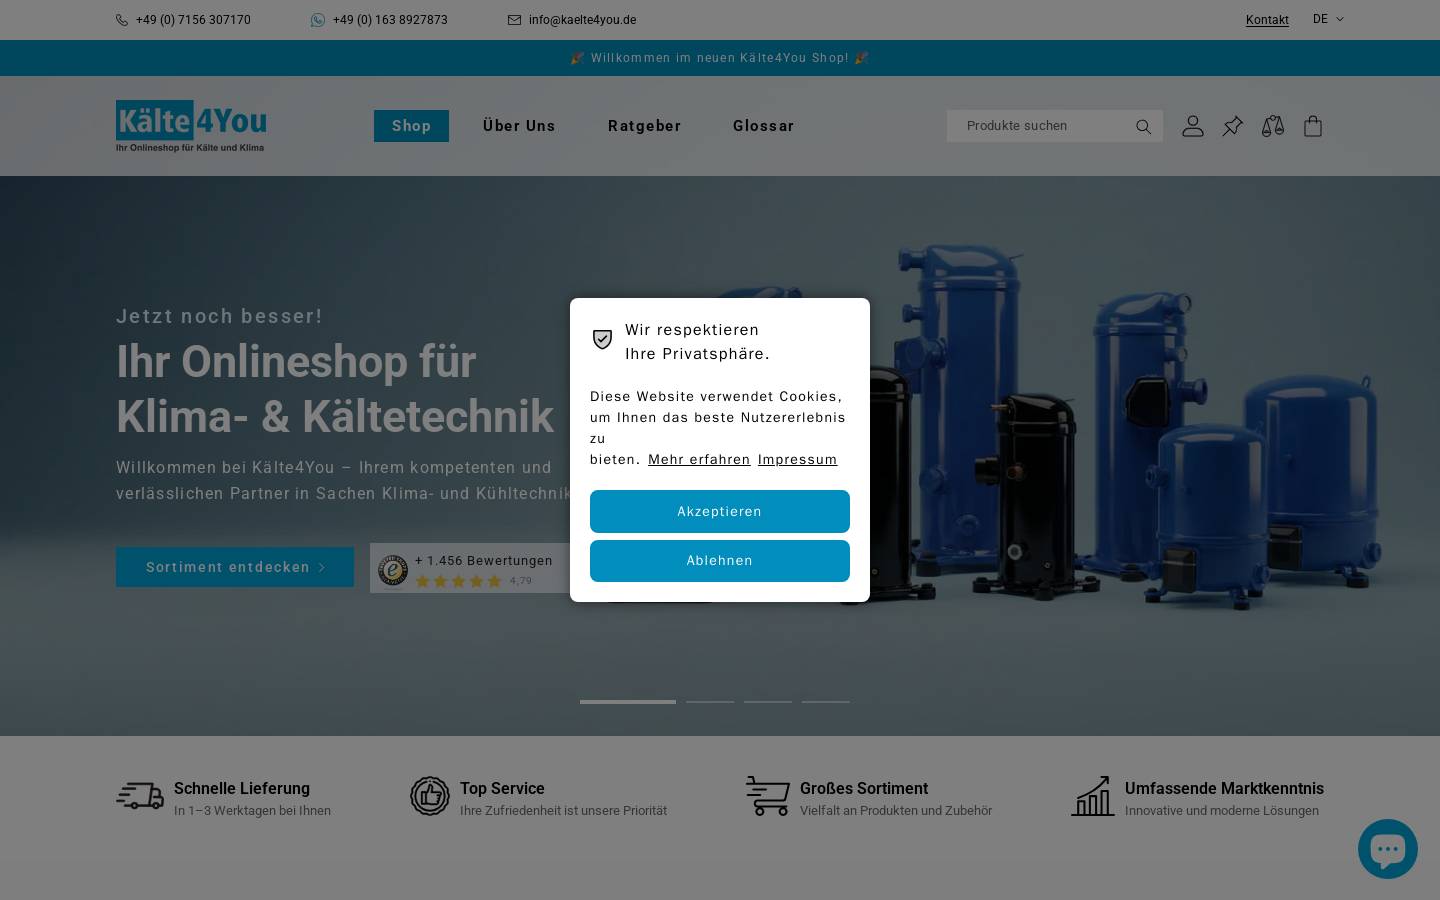The width and height of the screenshot is (1440, 900).
Task: Click the market knowledge chart icon
Action: [x=1093, y=796]
